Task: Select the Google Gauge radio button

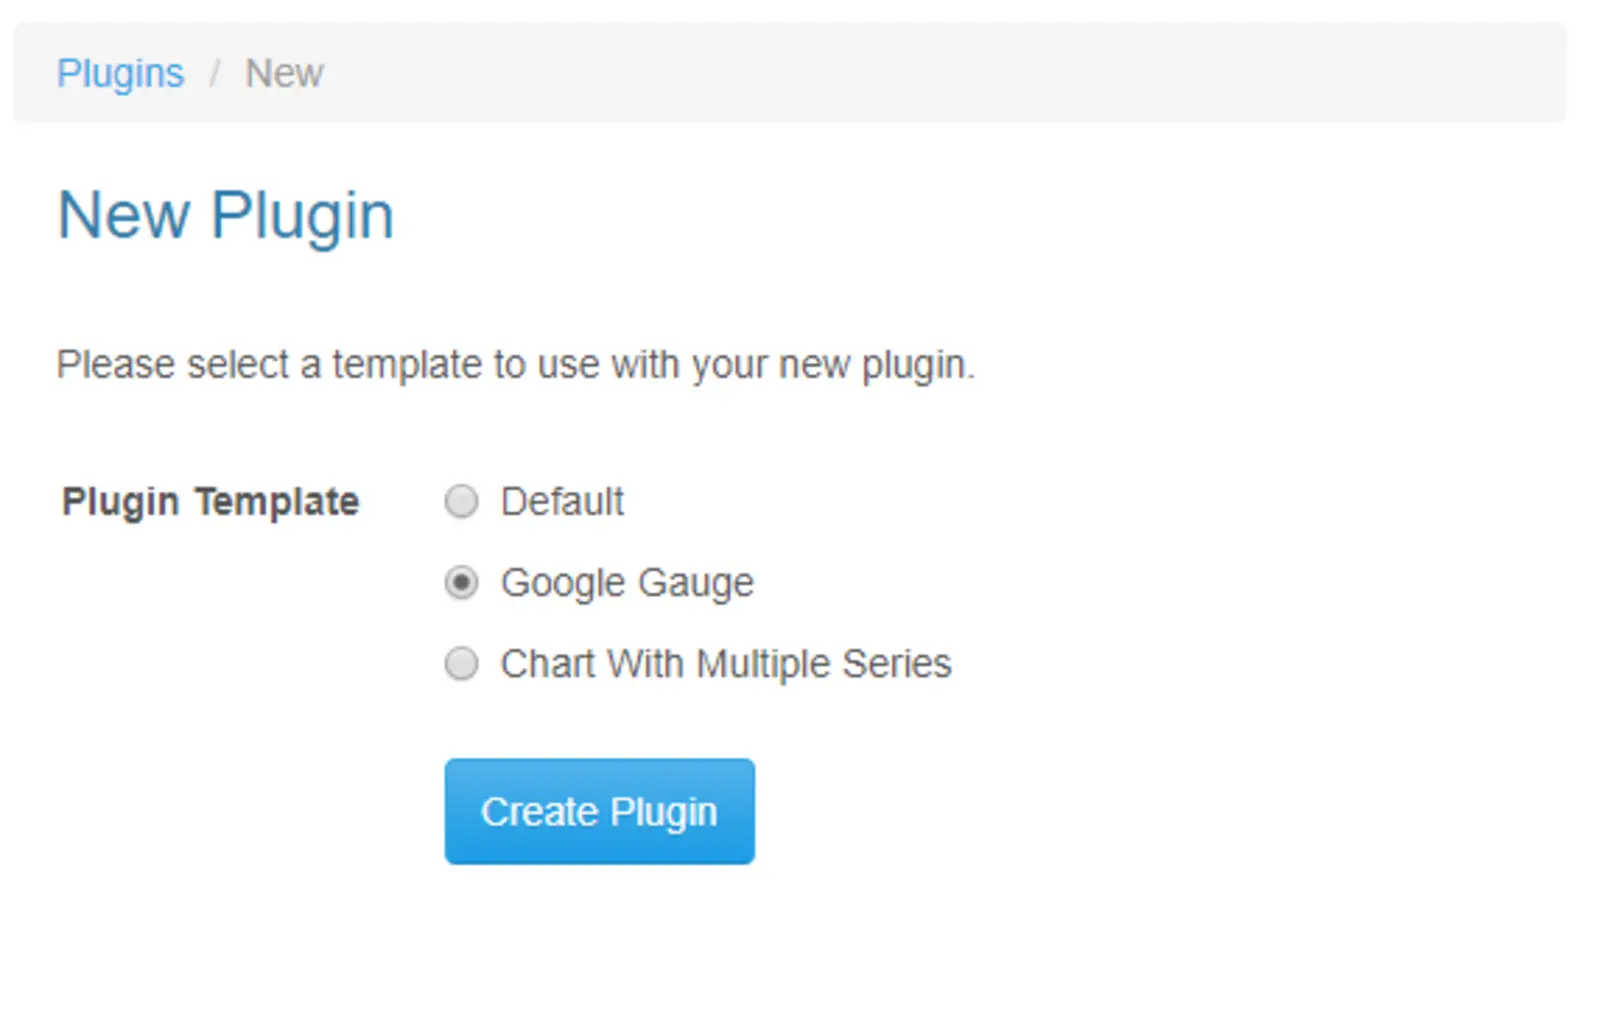Action: [x=461, y=582]
